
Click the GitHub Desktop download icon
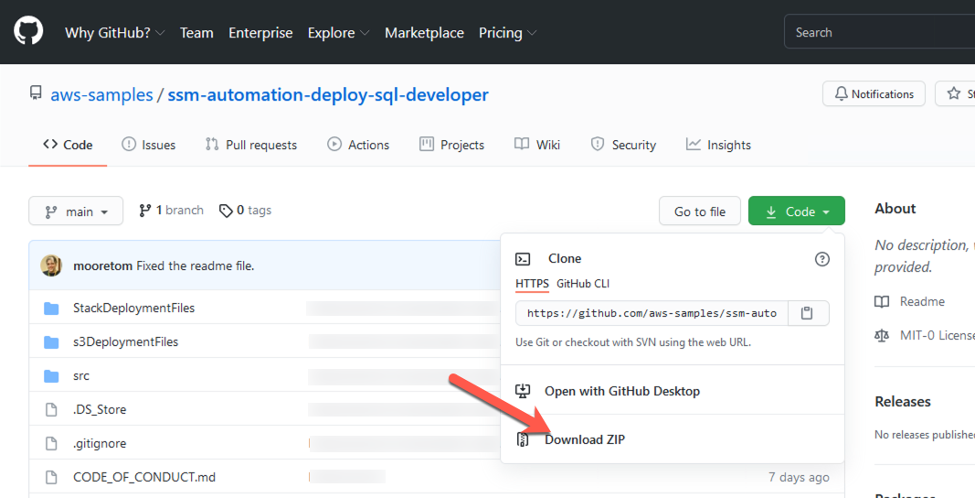tap(522, 391)
